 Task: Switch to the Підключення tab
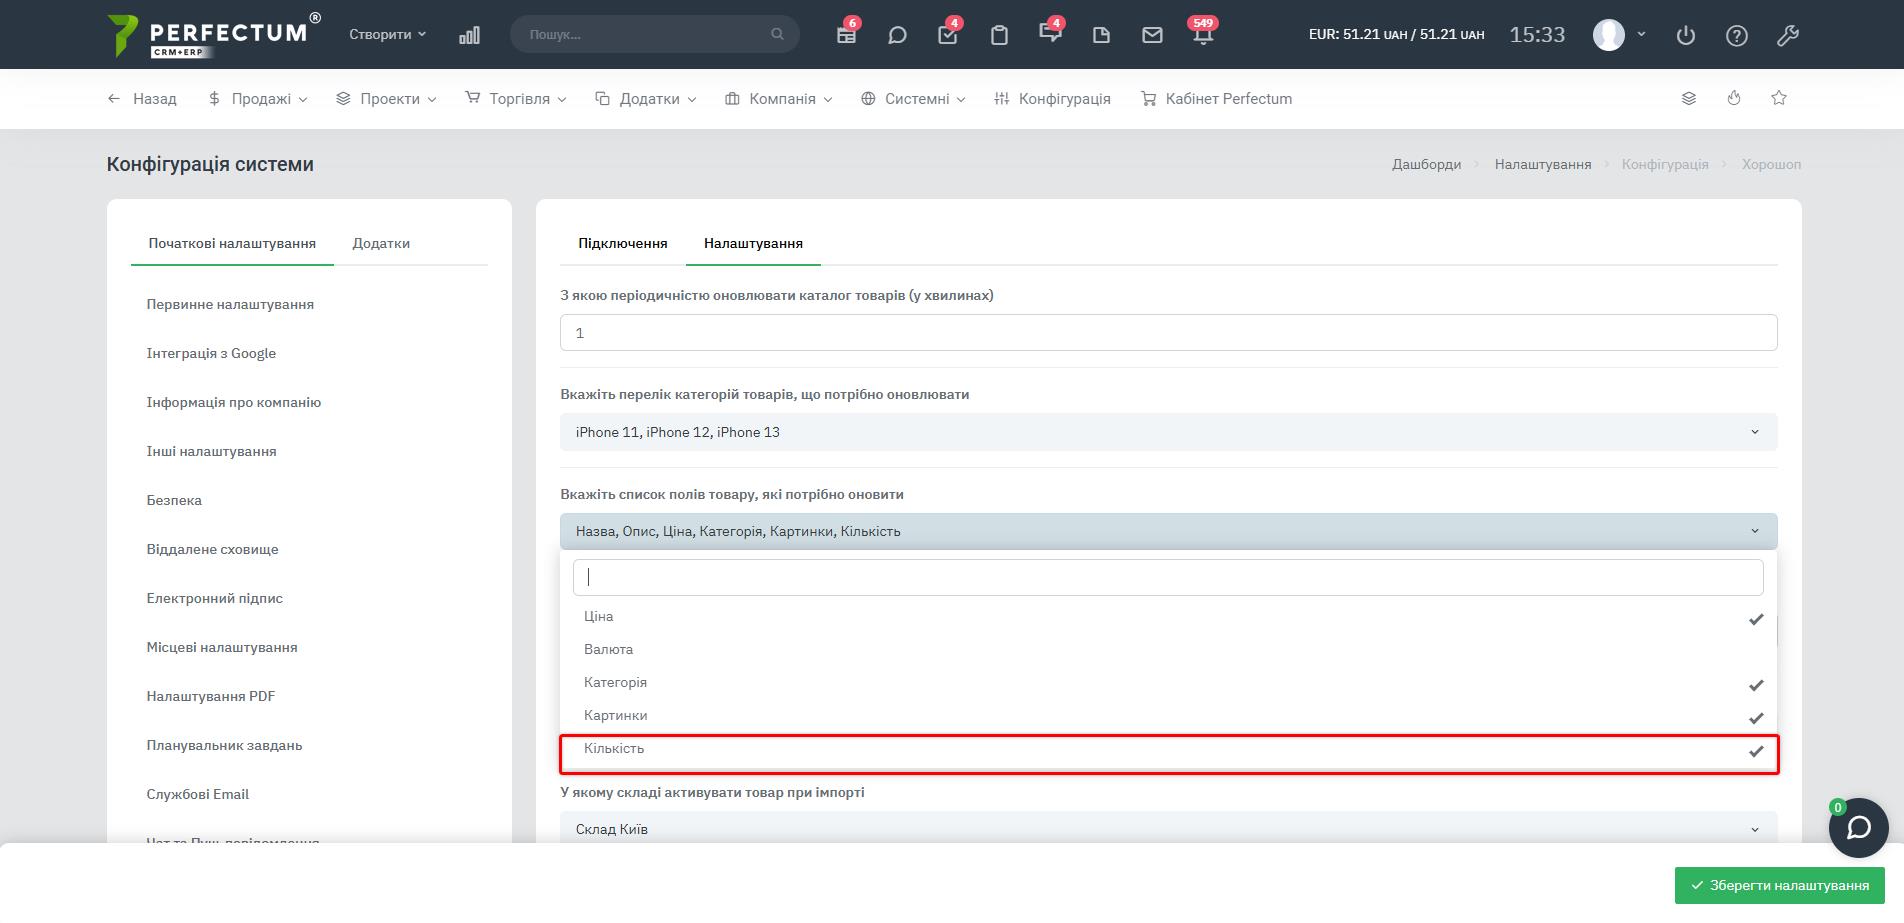point(622,243)
